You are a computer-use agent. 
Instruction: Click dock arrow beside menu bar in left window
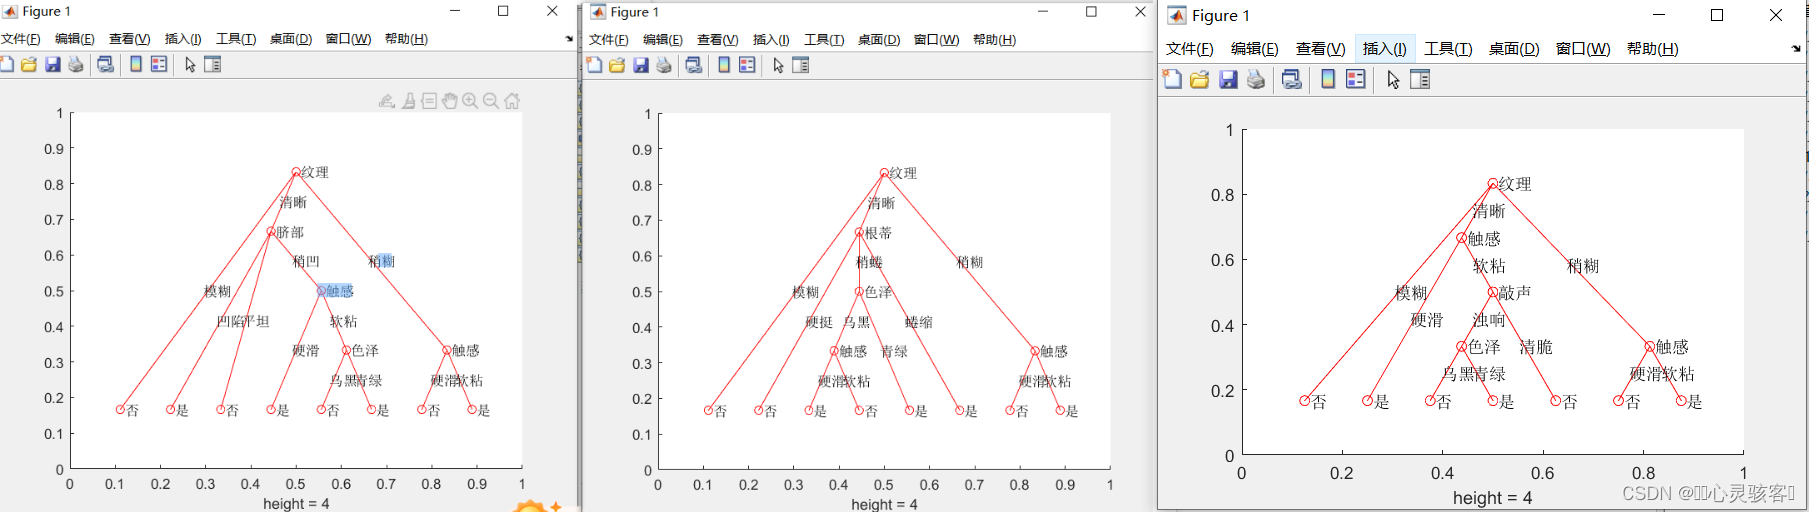pos(569,39)
